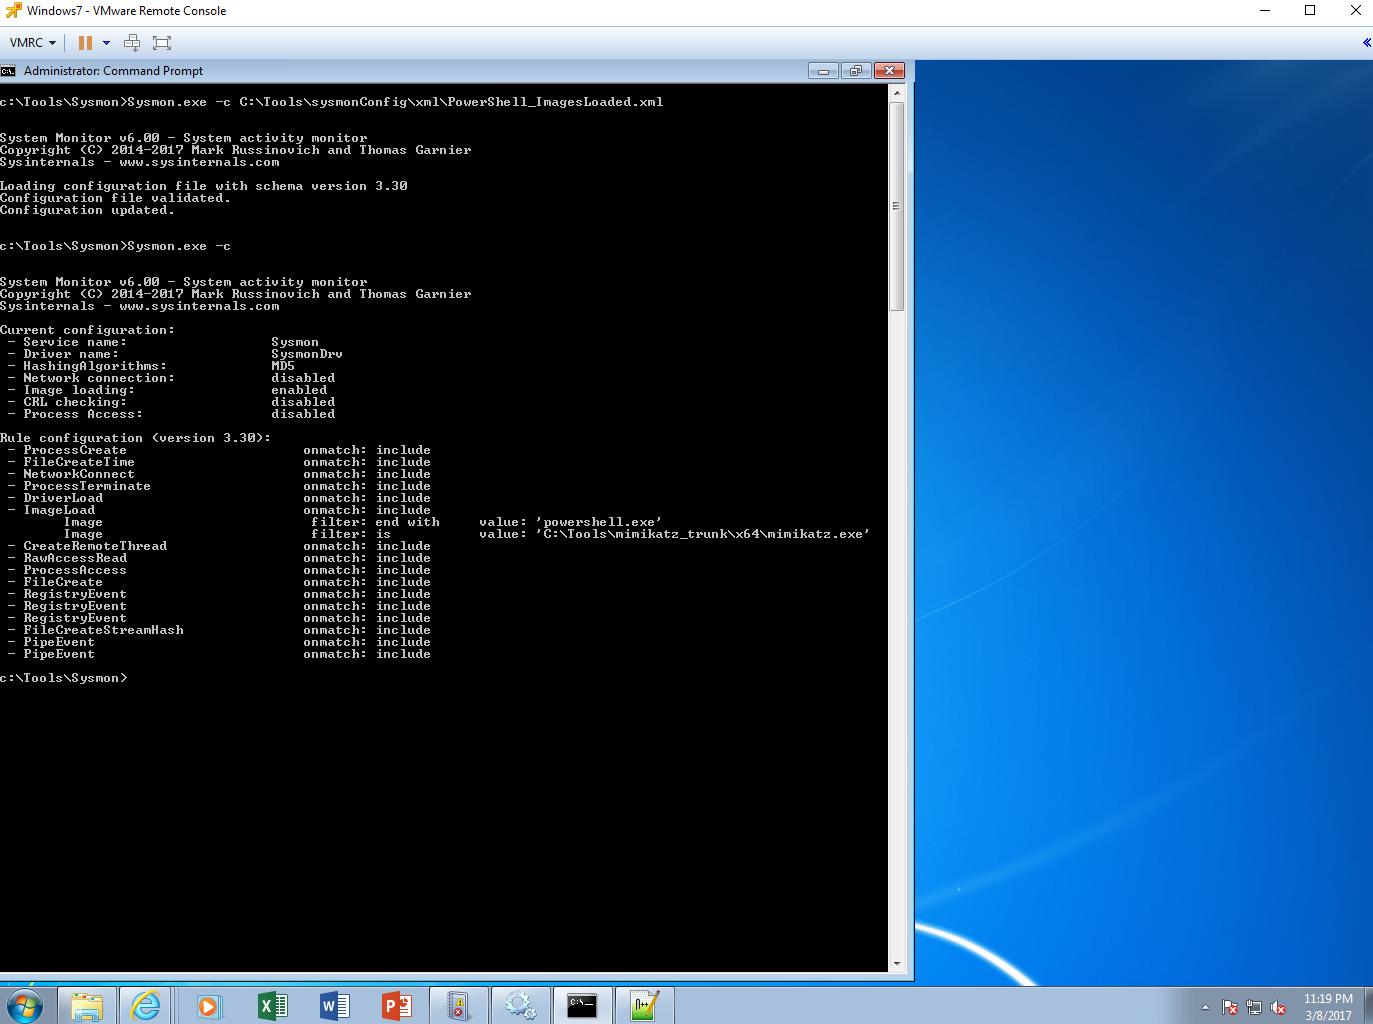Click the PowerShell_ImagesLoaded.xml command line
The image size is (1373, 1024).
point(332,102)
